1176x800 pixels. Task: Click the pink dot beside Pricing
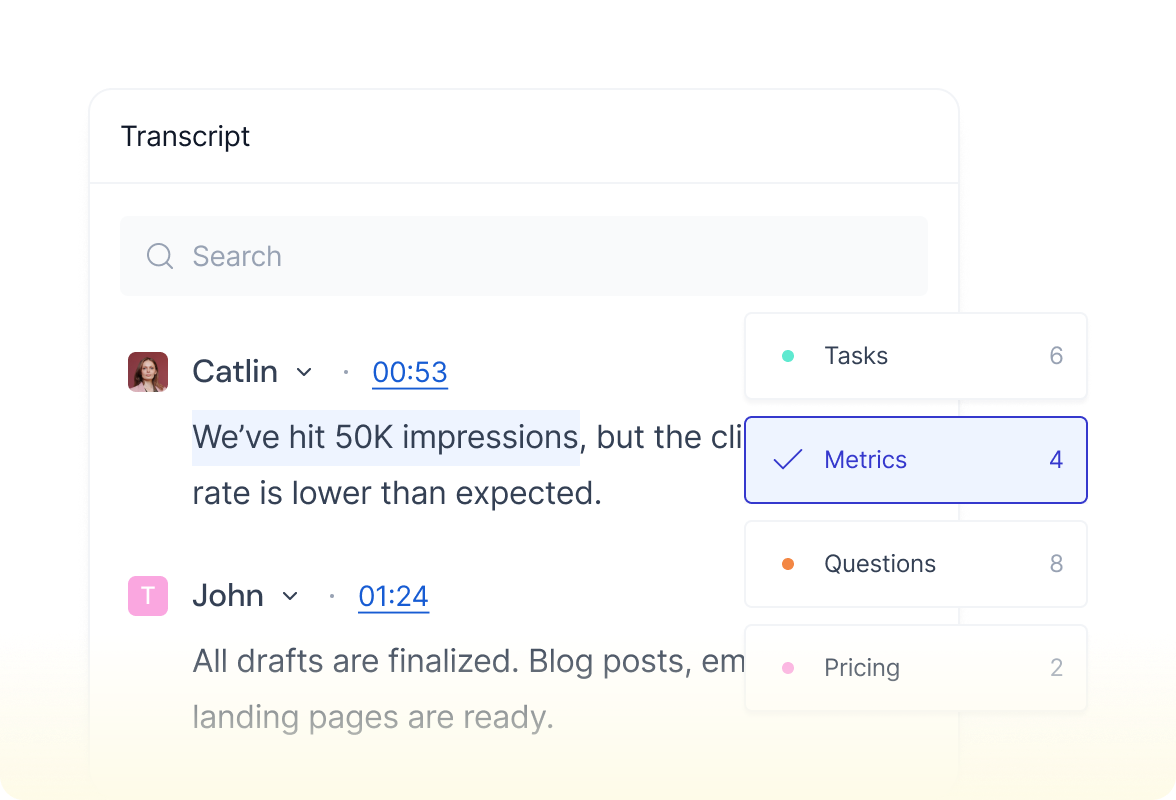pos(788,668)
